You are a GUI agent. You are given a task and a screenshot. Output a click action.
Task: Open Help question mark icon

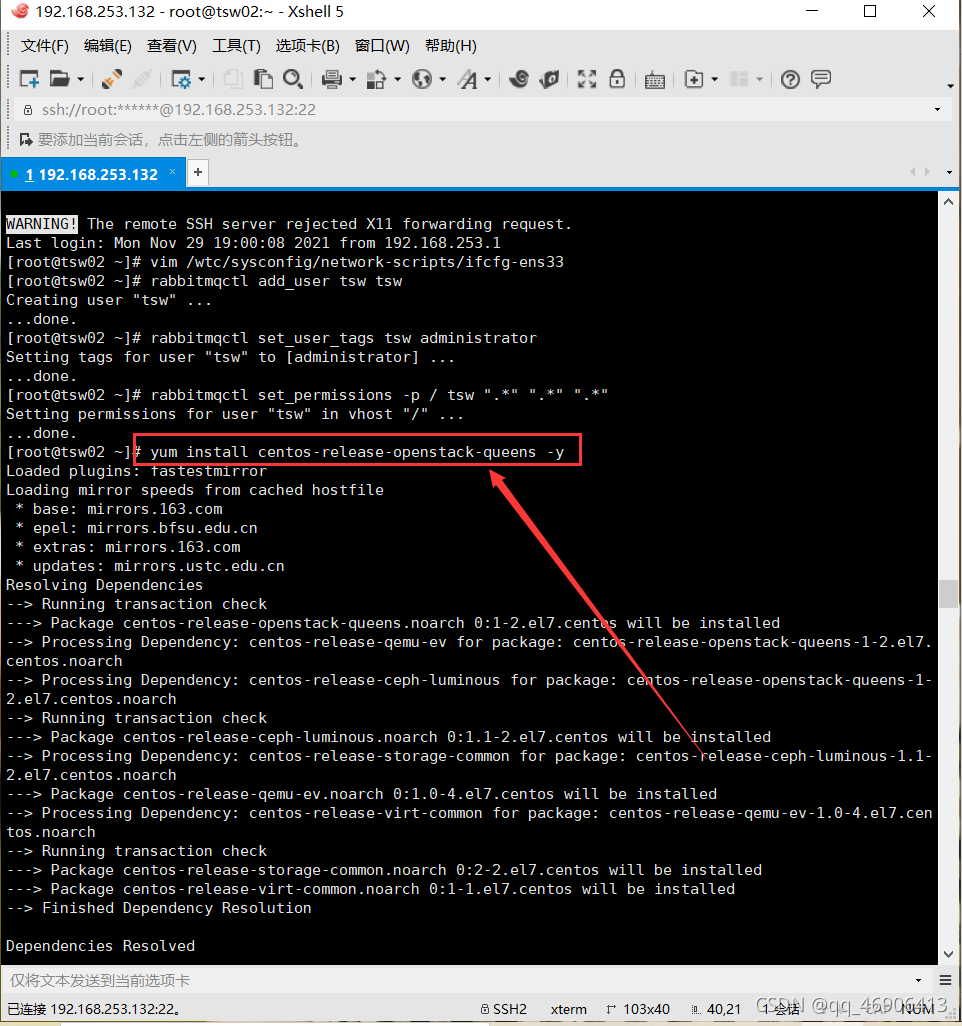[x=791, y=79]
